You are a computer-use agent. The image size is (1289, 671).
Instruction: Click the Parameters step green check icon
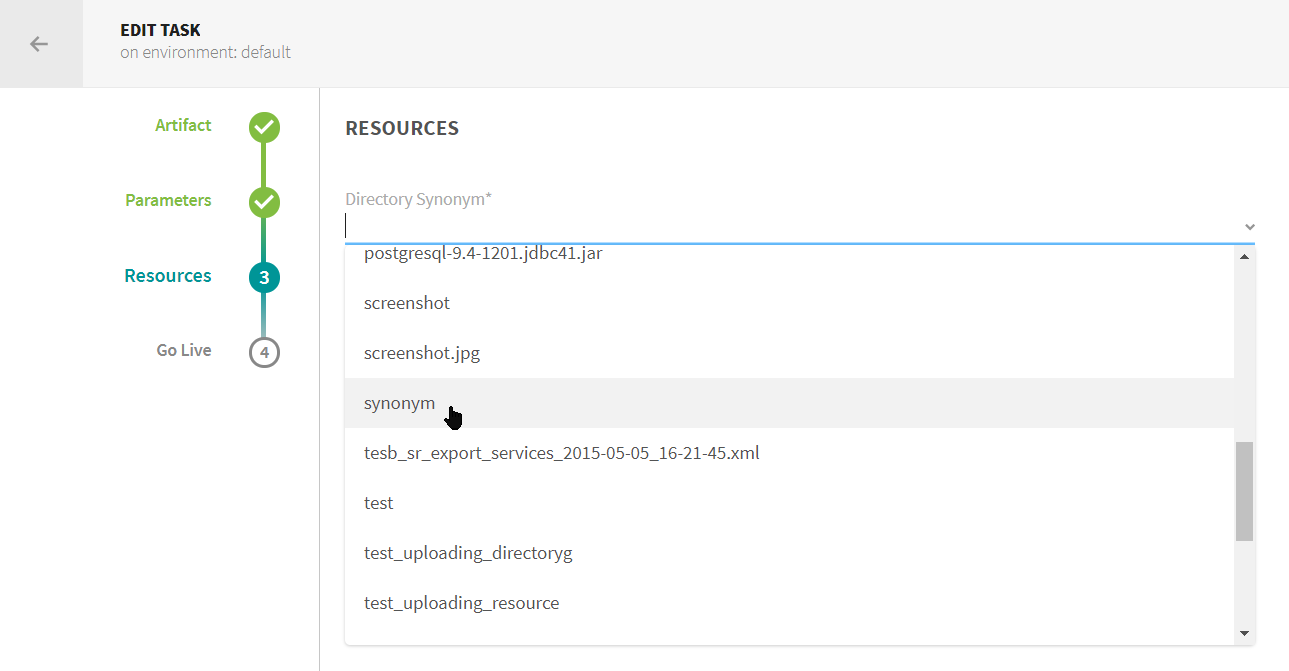[263, 202]
